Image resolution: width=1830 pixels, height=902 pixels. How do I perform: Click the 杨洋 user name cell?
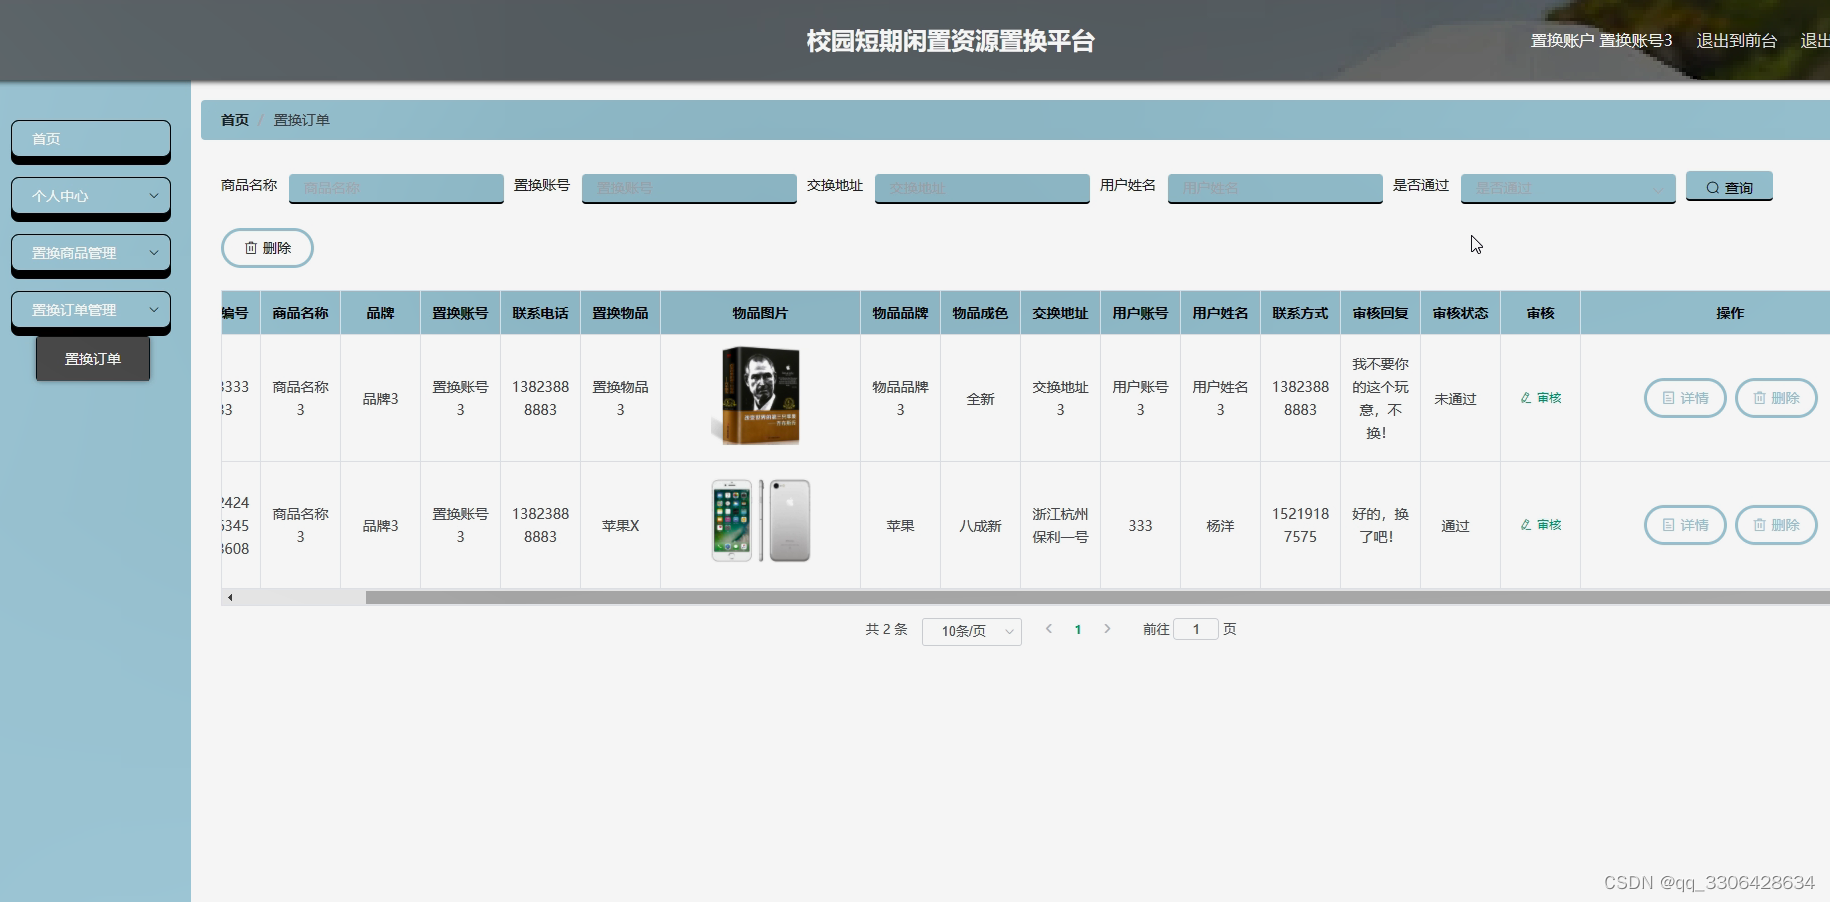tap(1220, 526)
